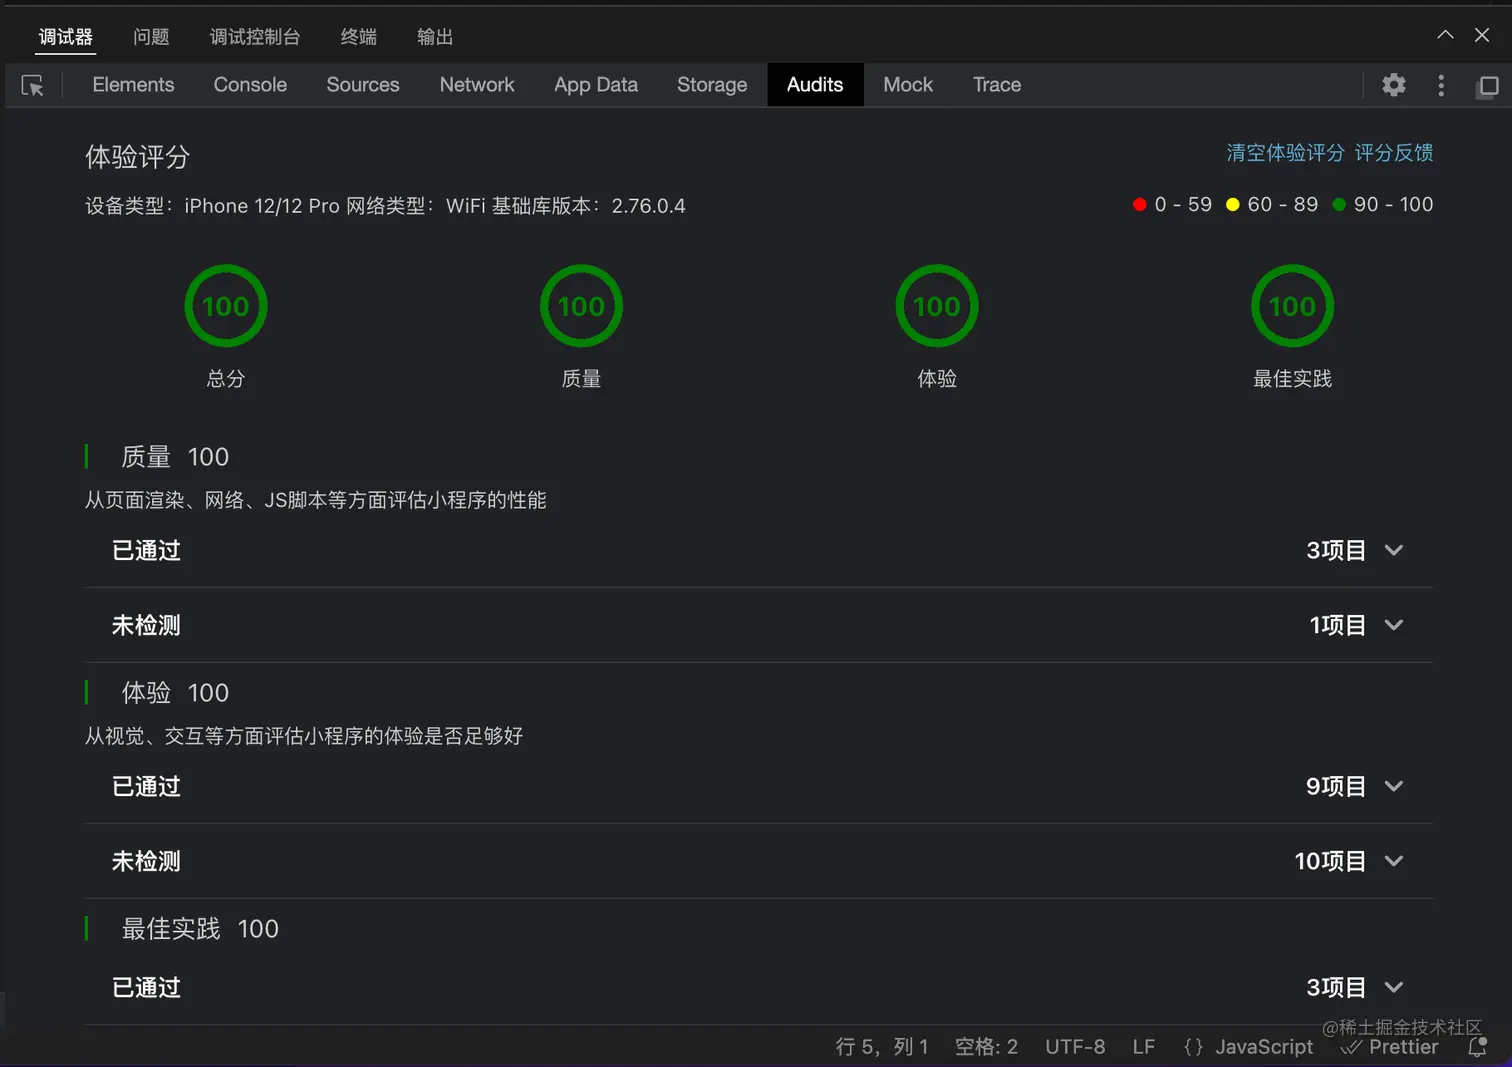Expand 质量 已通过 3项目 chevron
This screenshot has width=1512, height=1067.
coord(1394,550)
